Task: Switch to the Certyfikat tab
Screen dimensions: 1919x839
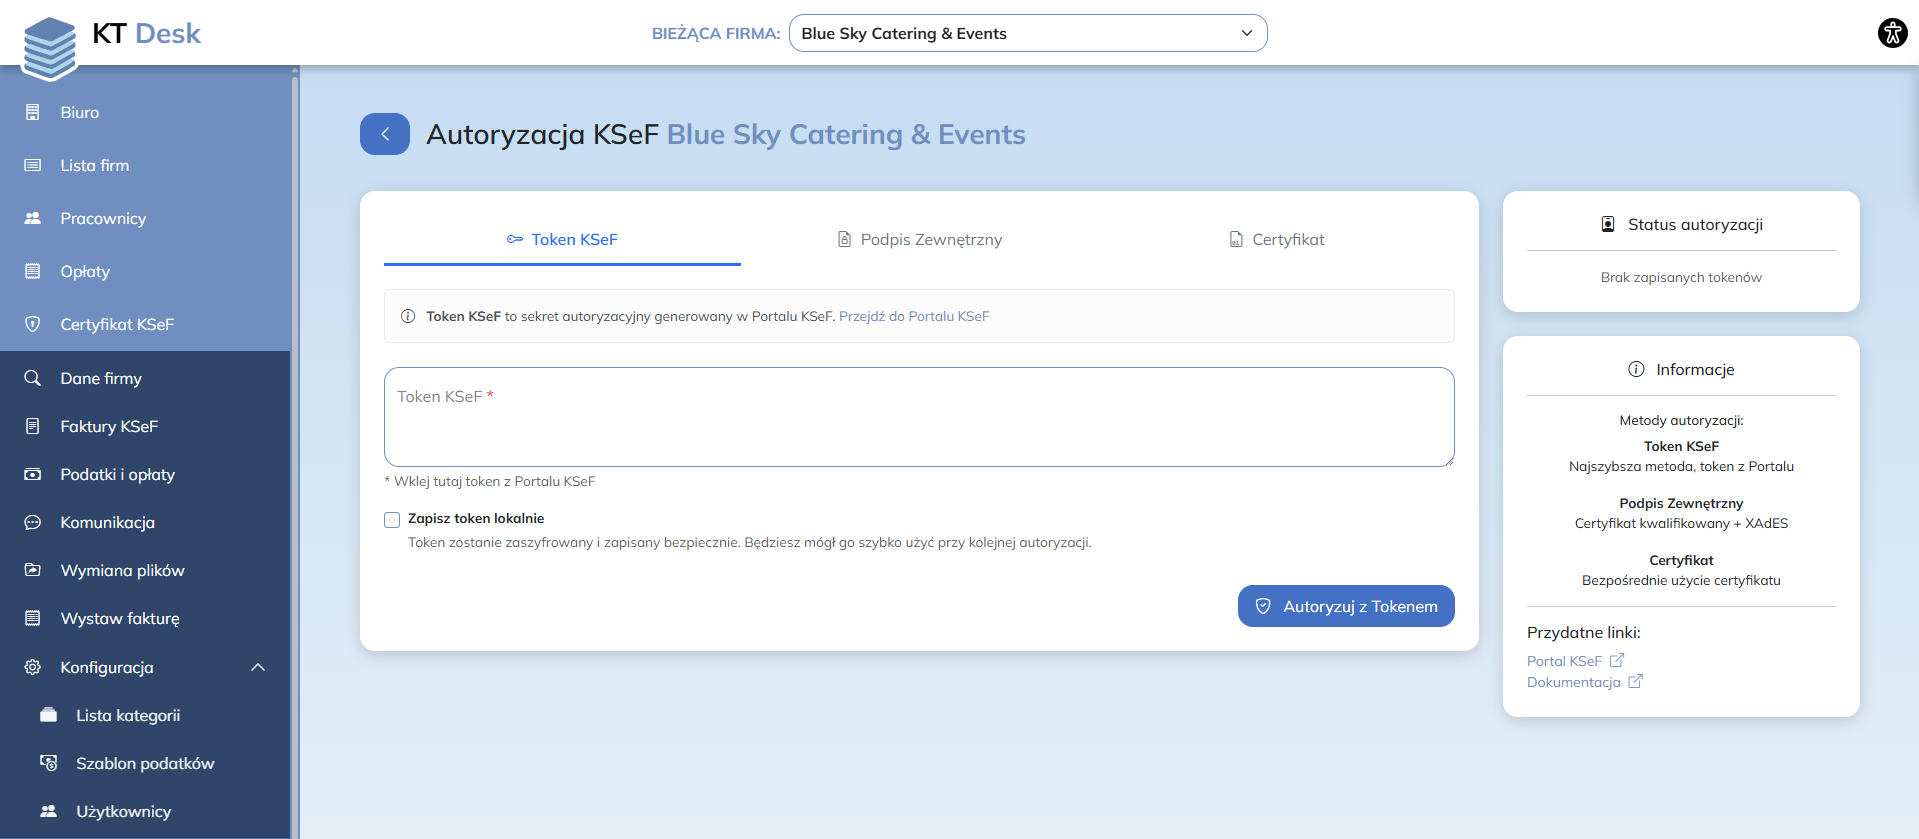Action: 1276,239
